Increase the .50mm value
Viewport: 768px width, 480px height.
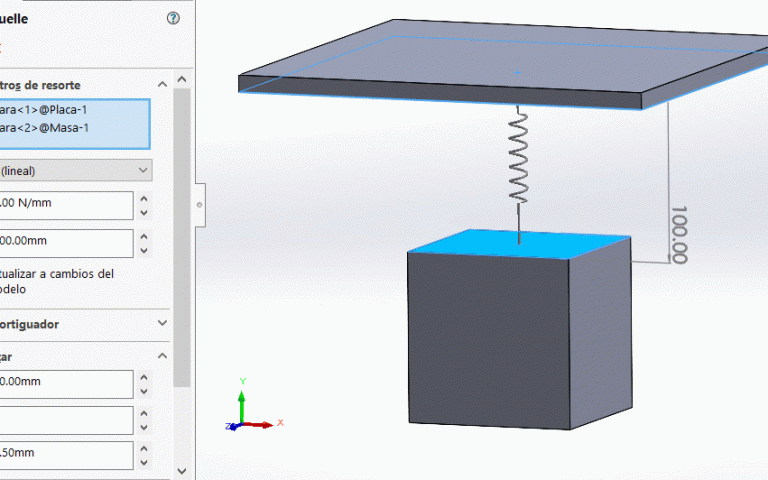(144, 448)
